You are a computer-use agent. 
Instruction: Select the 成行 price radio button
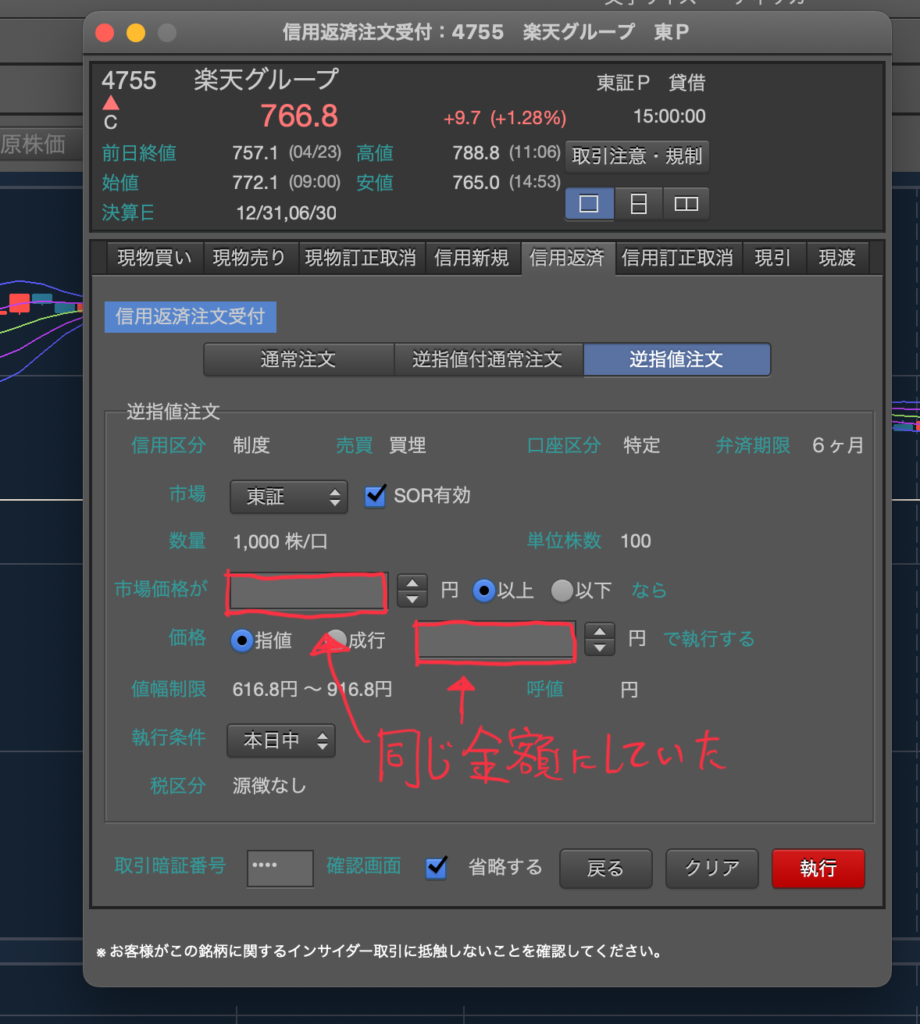(337, 639)
